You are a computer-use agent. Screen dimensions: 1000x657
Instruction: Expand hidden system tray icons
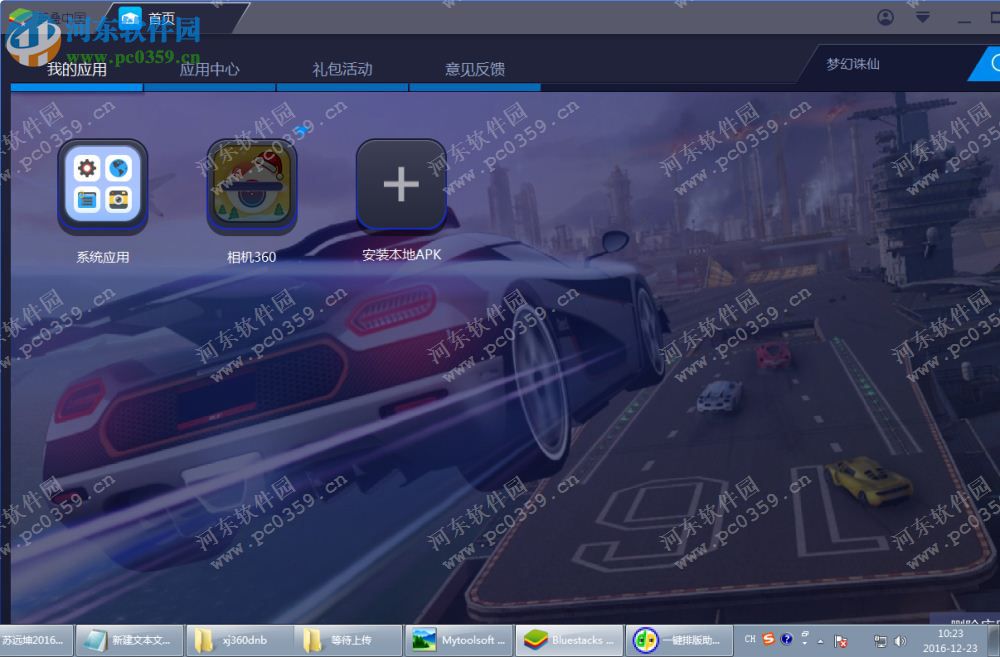(x=820, y=641)
